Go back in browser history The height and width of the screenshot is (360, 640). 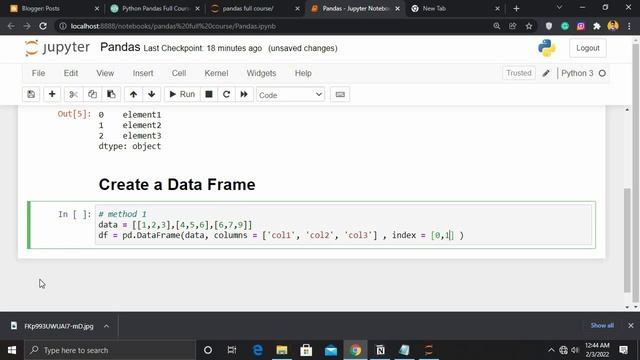[x=11, y=26]
